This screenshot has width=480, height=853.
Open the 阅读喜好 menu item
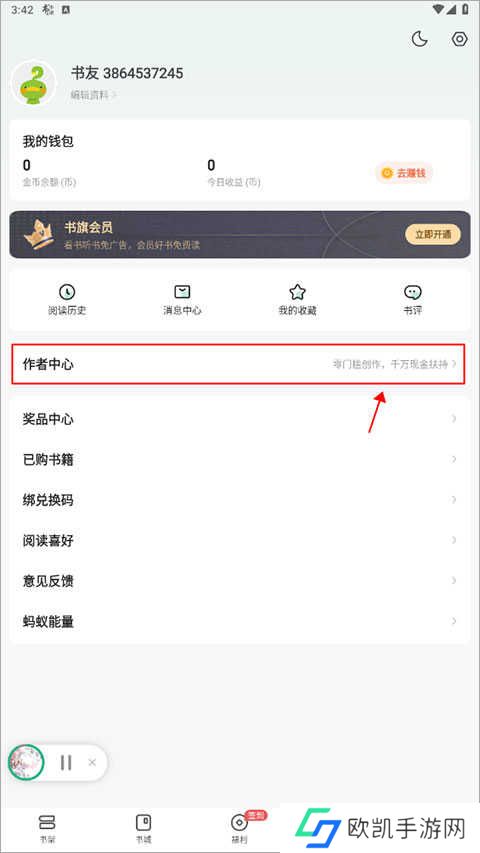point(239,540)
